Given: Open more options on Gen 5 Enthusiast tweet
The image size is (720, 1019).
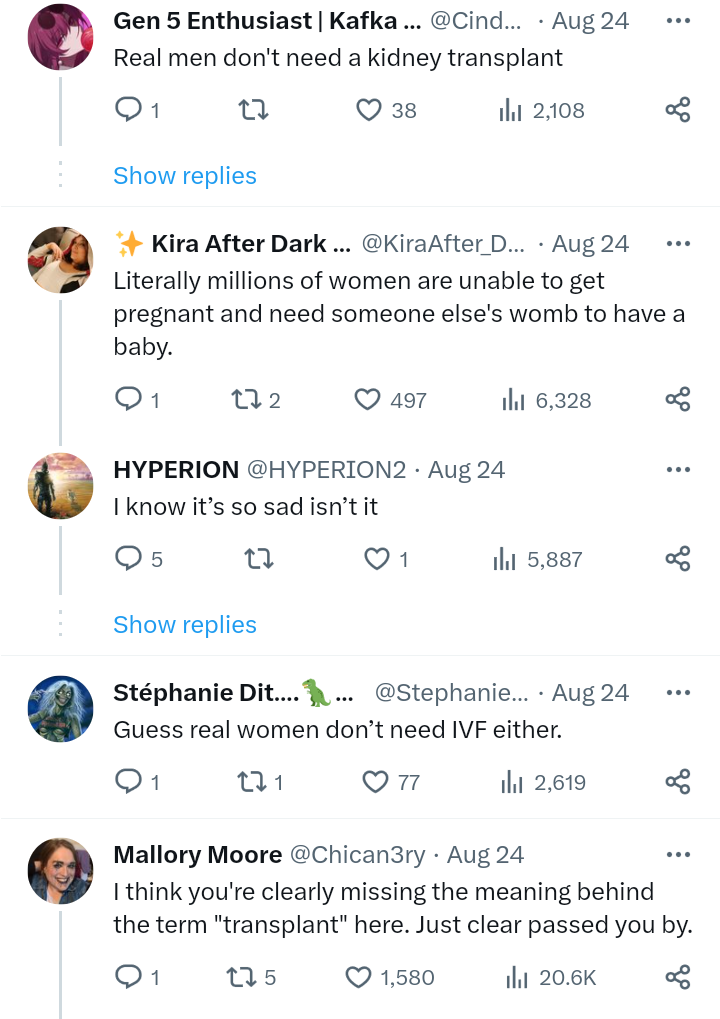Looking at the screenshot, I should coord(678,21).
